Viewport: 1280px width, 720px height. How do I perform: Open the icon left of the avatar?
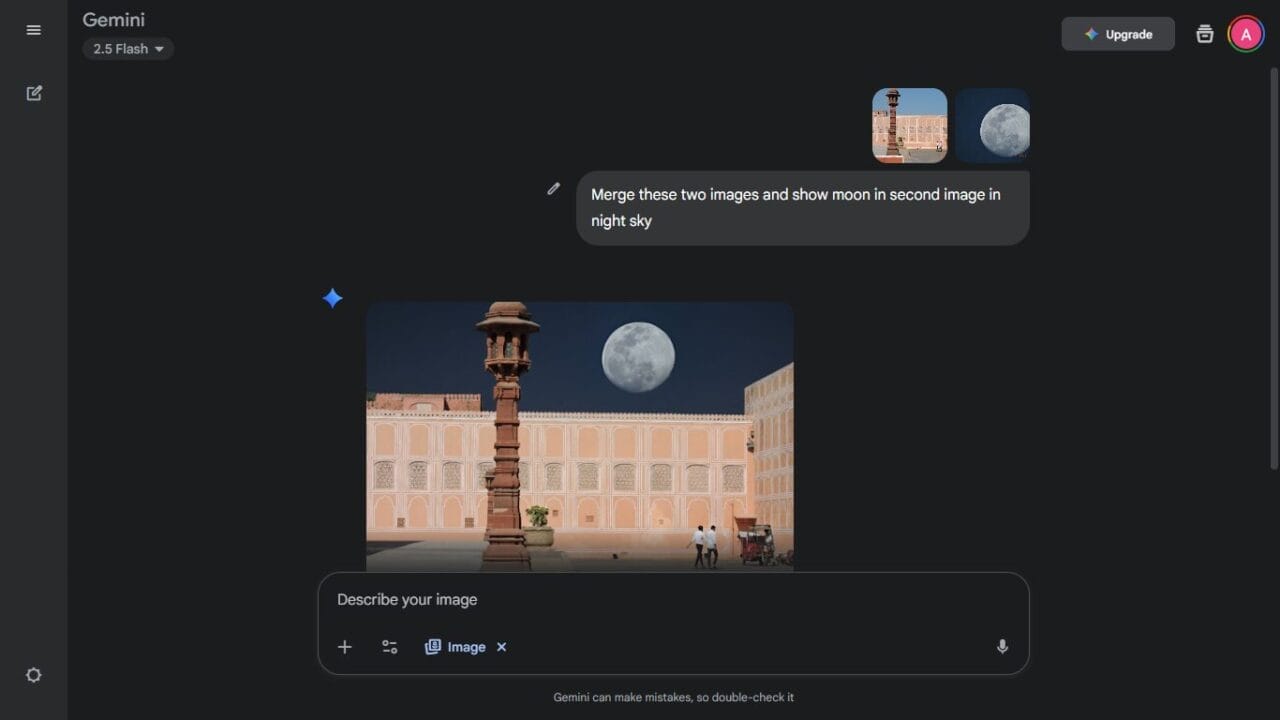point(1205,34)
